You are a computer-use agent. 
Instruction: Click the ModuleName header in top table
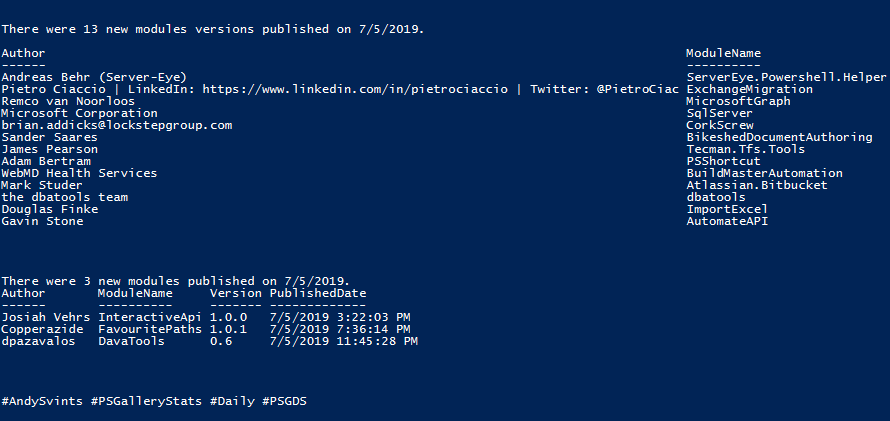click(723, 53)
